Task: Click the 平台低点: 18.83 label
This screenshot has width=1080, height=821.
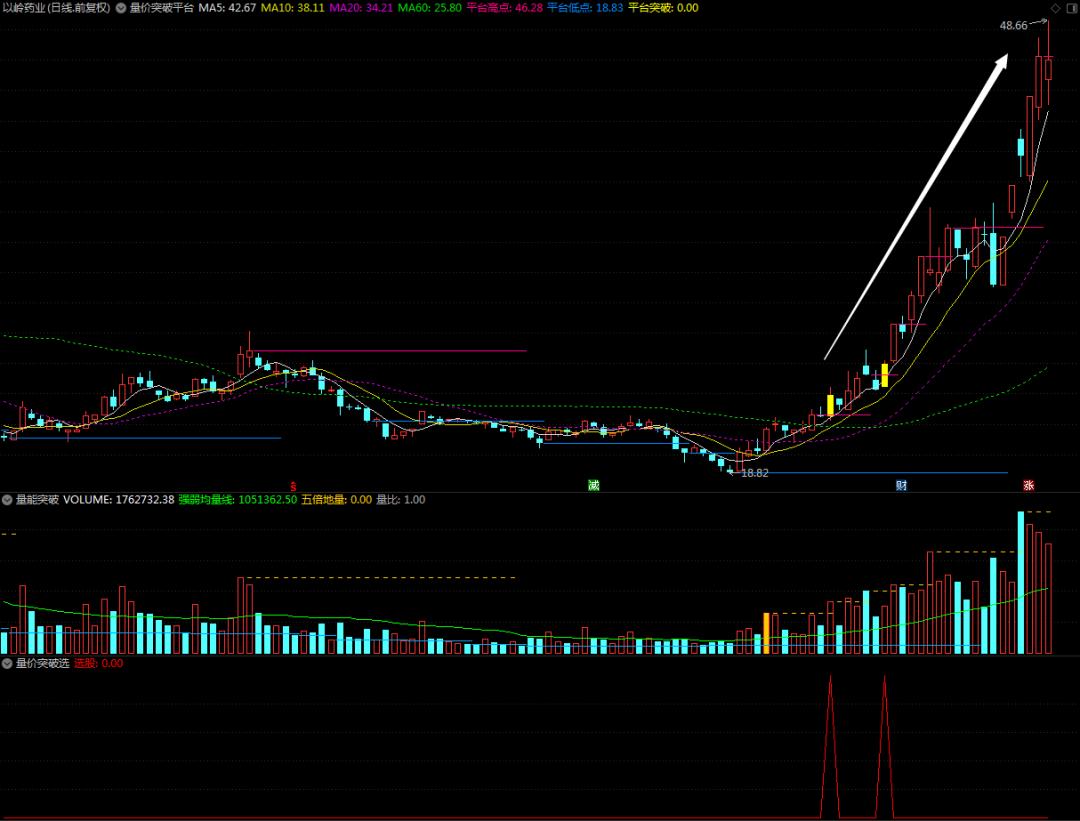Action: click(x=585, y=8)
